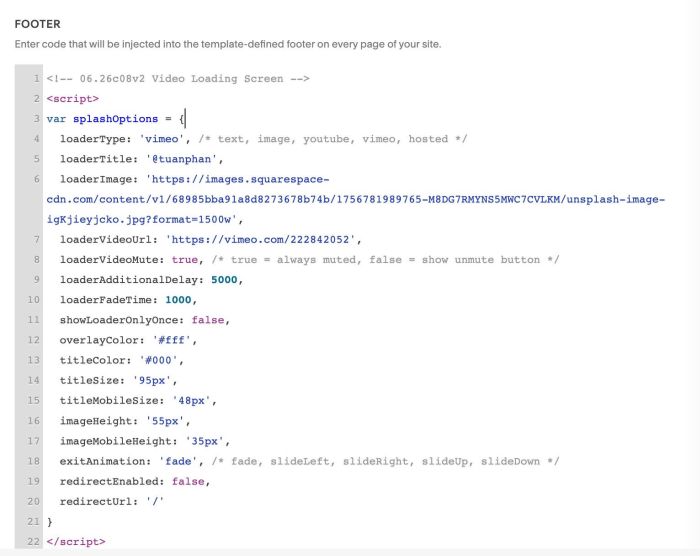The image size is (700, 556).
Task: Click the showLoaderOnlyOnce property name
Action: pos(119,320)
